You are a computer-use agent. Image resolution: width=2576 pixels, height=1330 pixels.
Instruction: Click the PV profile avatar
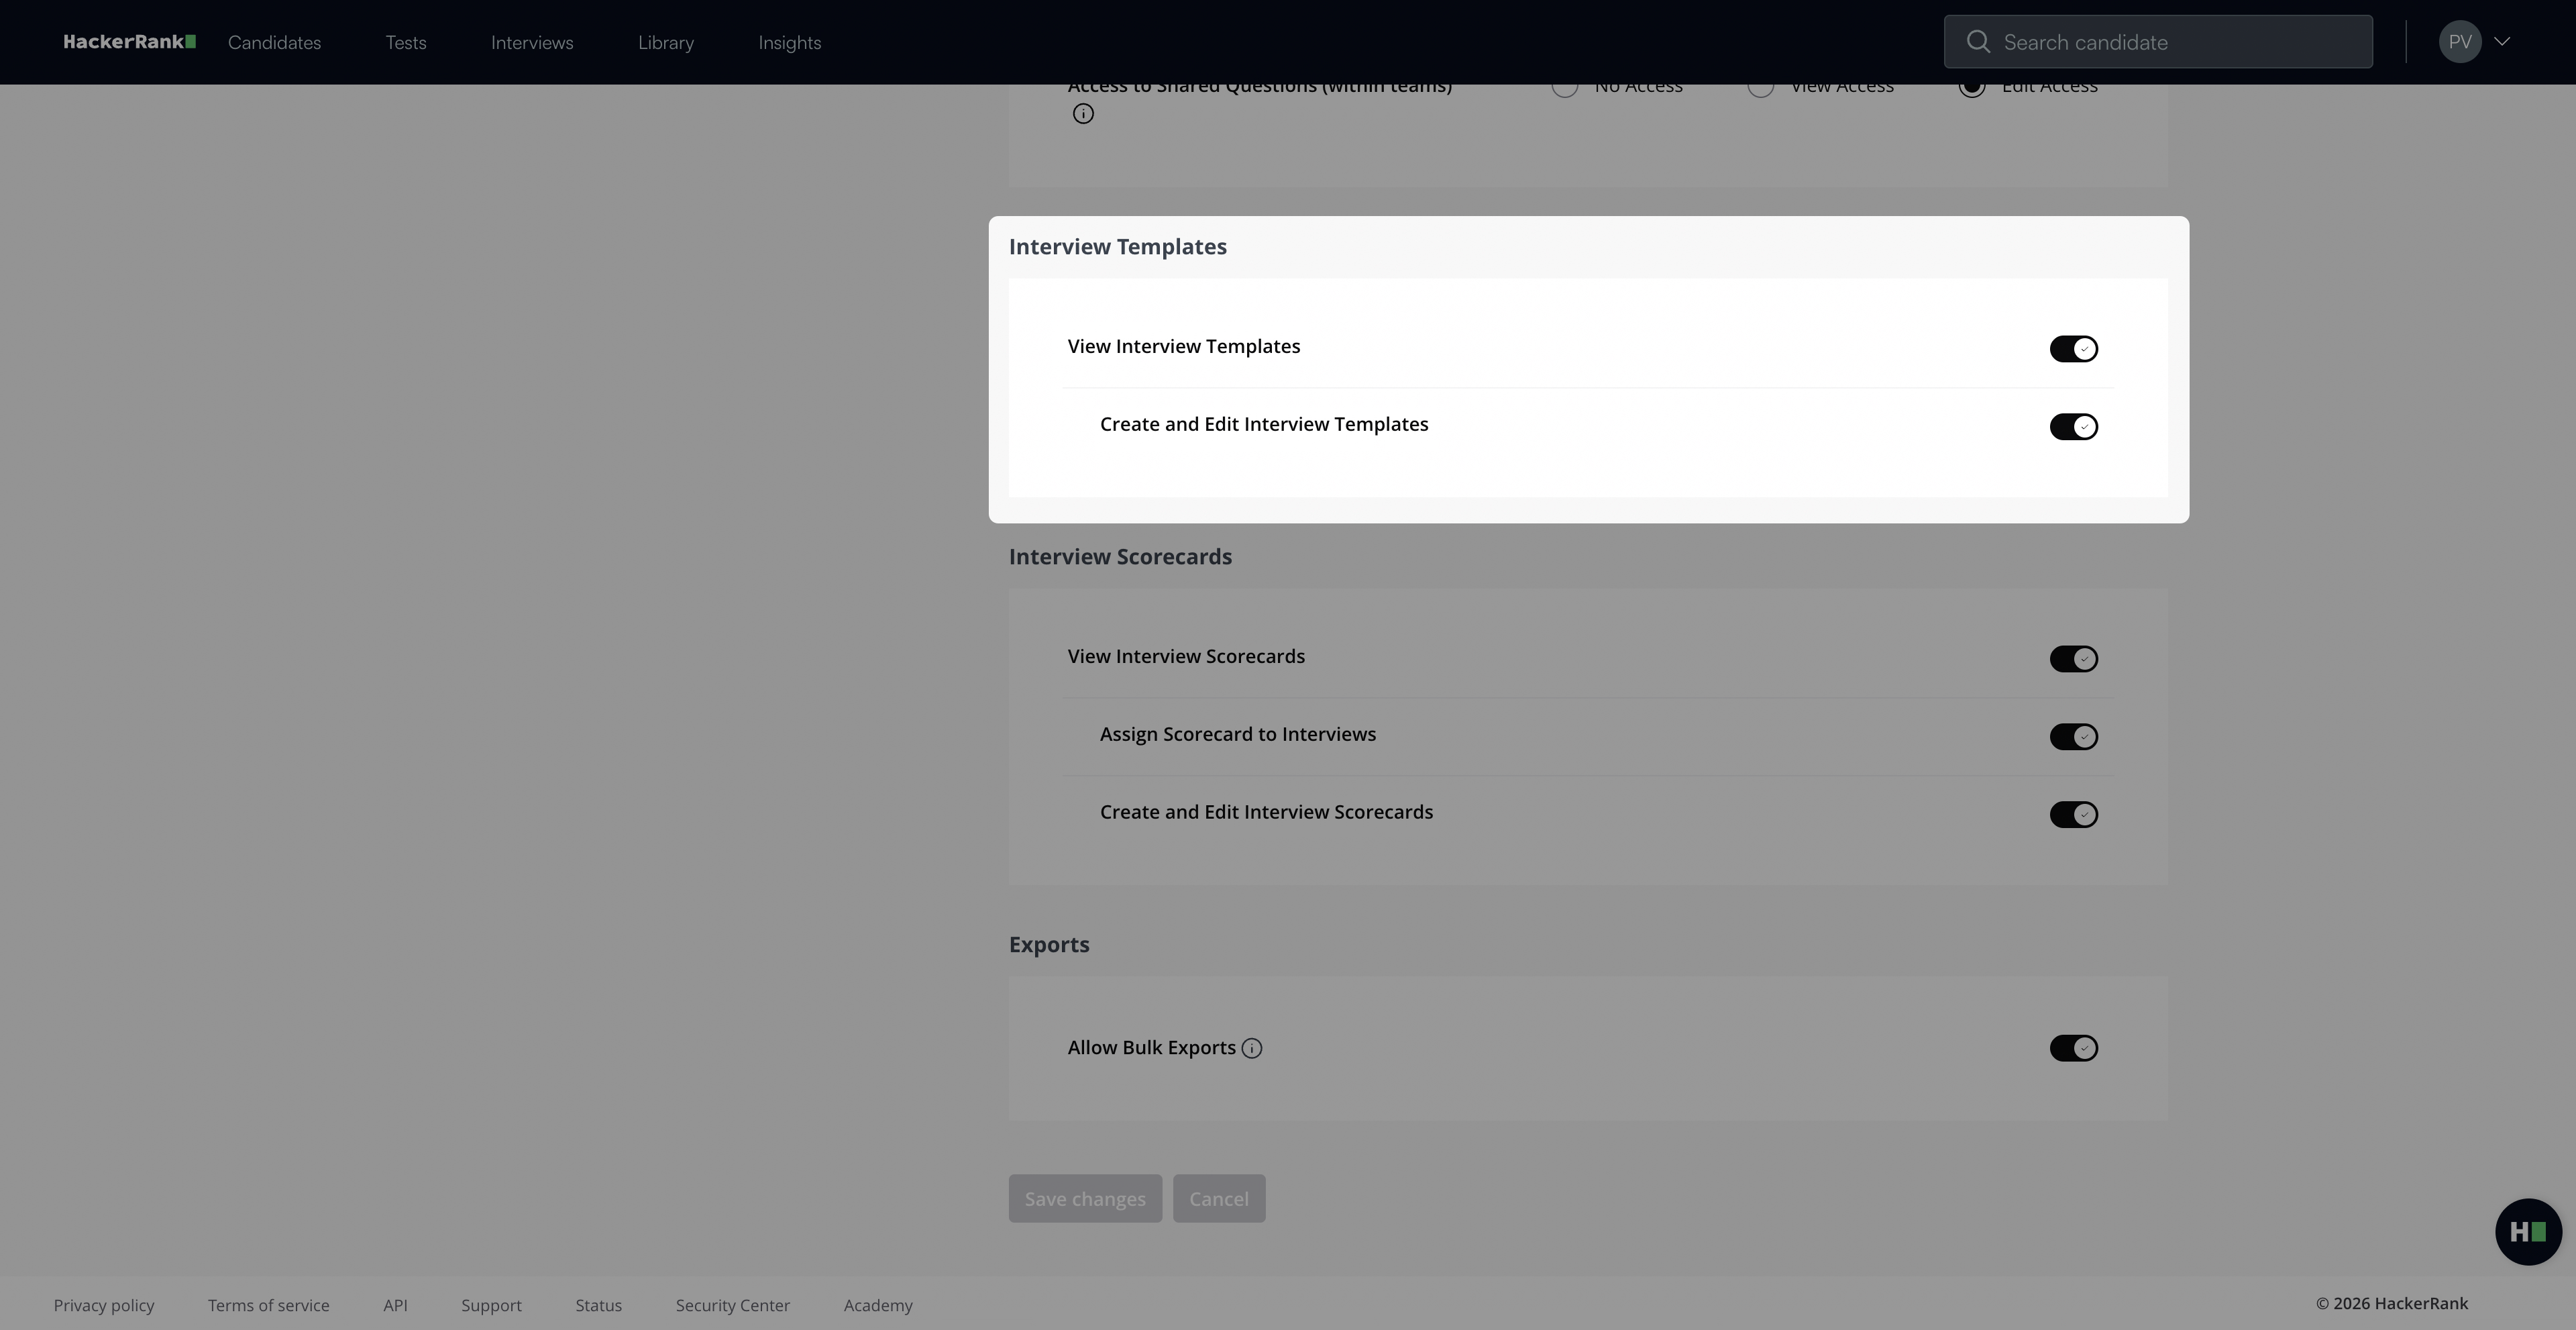[2462, 41]
